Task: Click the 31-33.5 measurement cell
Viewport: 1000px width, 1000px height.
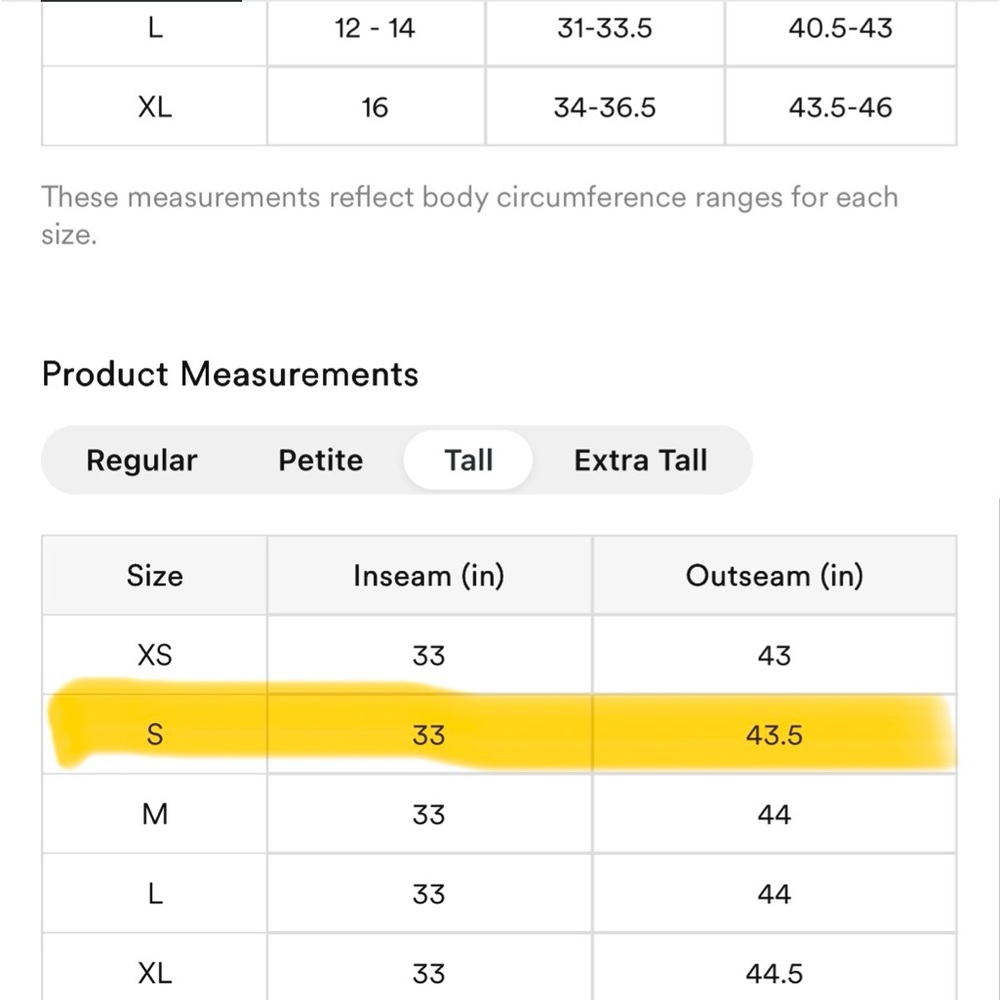Action: click(605, 28)
